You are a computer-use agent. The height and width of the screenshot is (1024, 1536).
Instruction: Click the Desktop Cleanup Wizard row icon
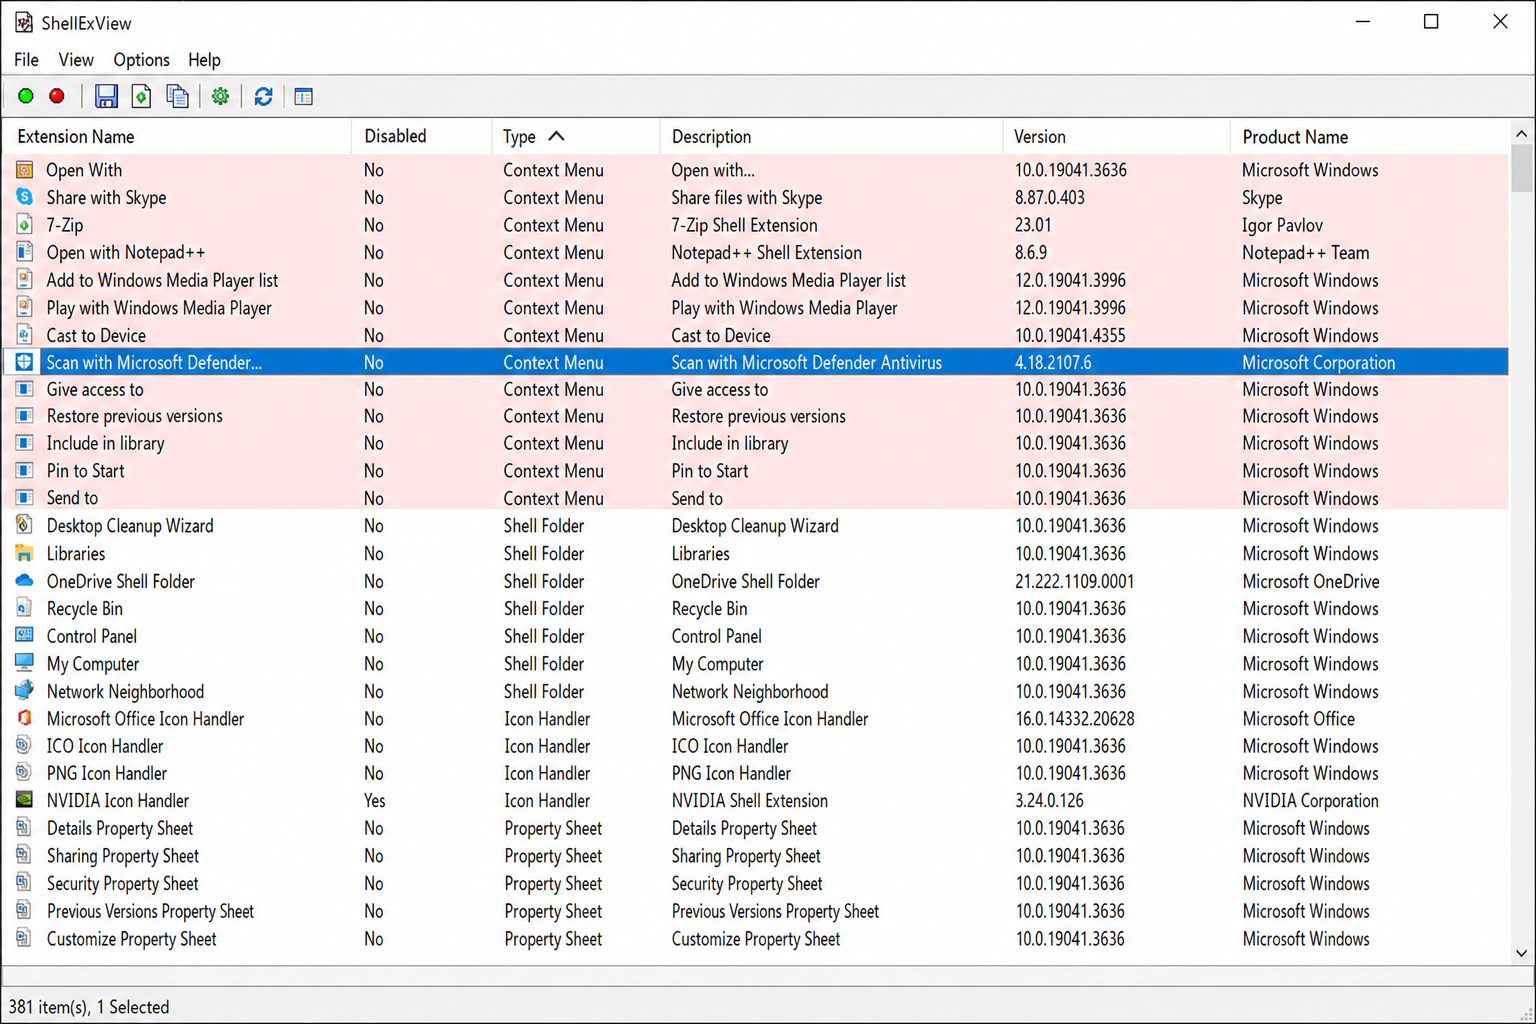(x=25, y=525)
